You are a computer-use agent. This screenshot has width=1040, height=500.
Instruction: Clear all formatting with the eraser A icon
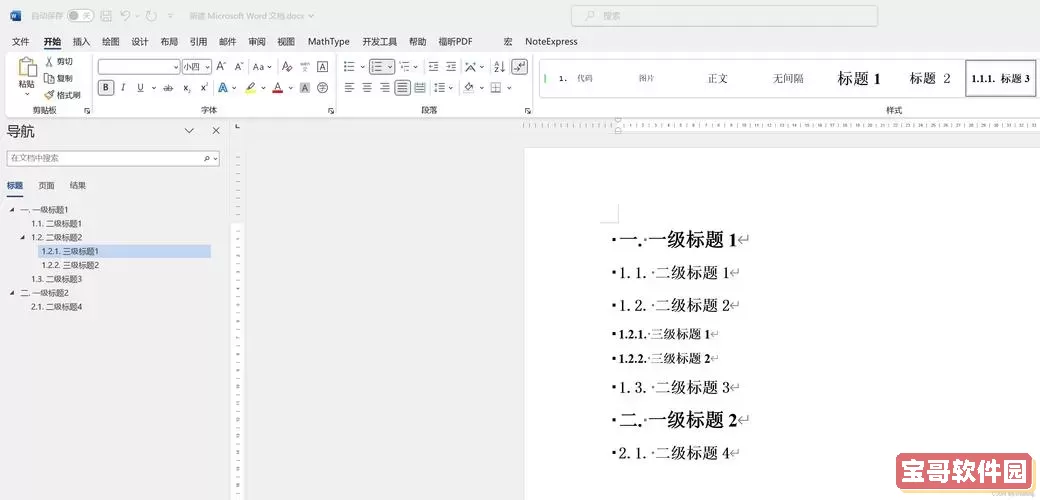pyautogui.click(x=287, y=67)
